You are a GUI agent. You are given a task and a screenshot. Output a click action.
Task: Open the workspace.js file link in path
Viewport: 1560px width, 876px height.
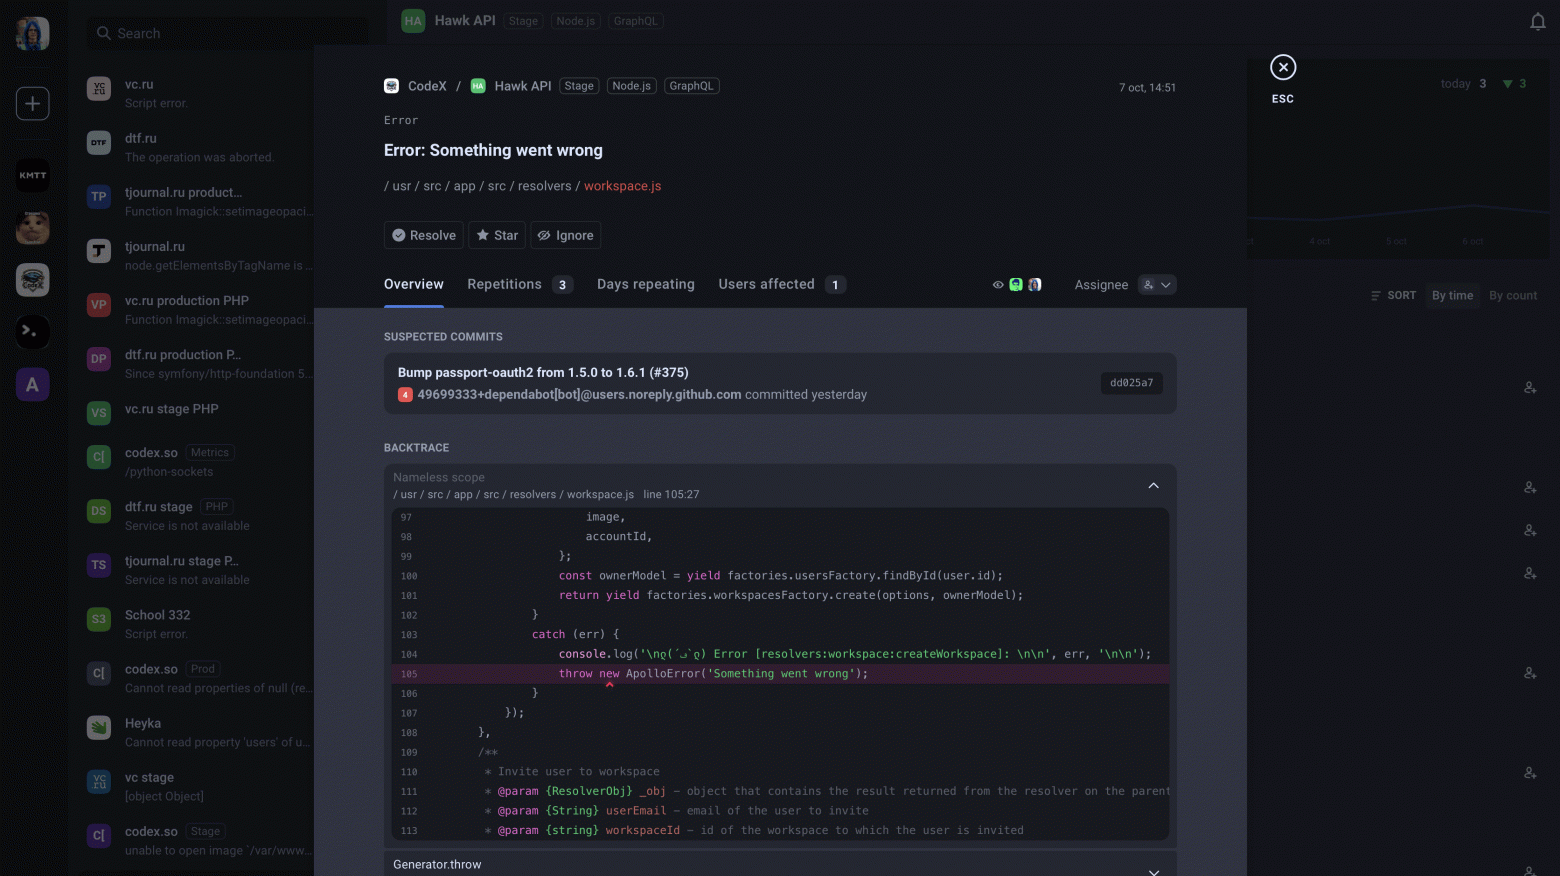point(622,186)
